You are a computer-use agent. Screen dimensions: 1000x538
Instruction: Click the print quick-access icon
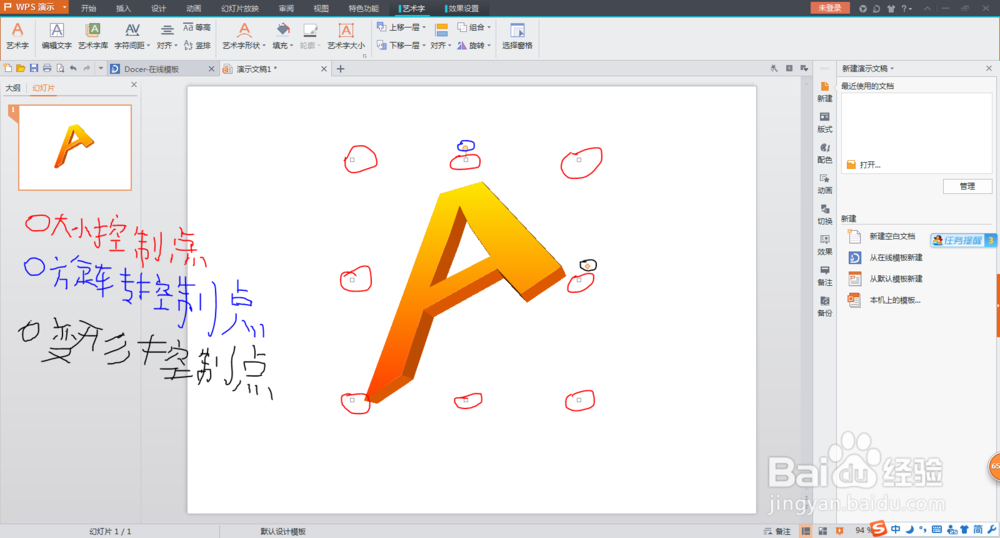pyautogui.click(x=47, y=68)
